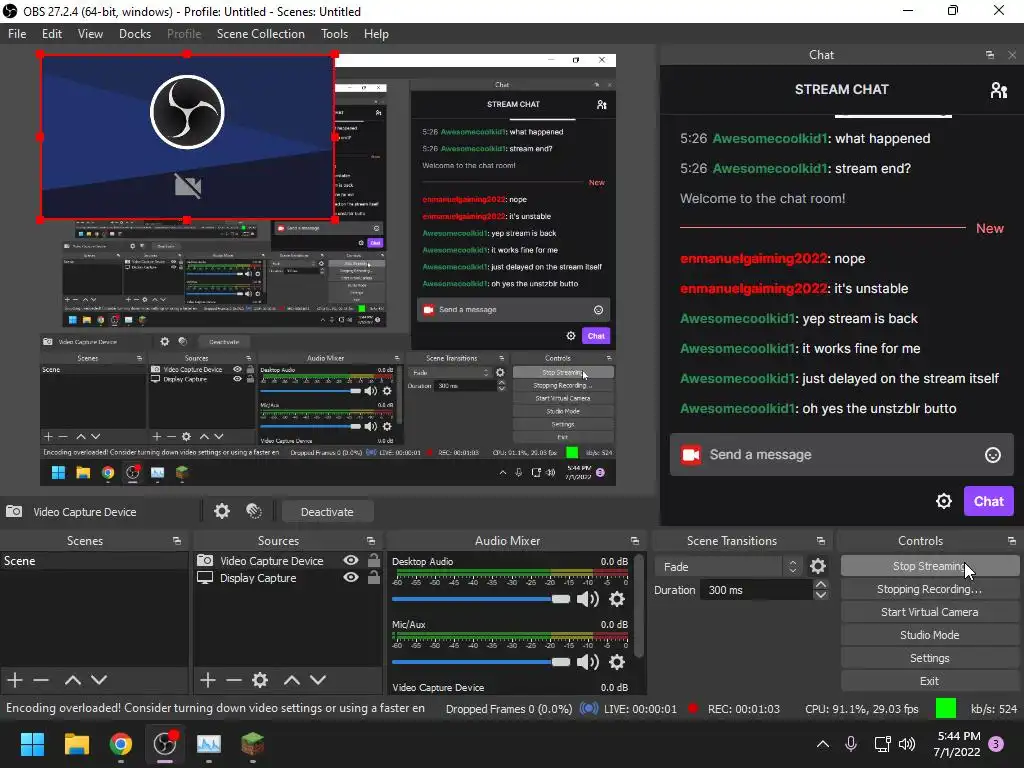Open chat settings gear icon

click(x=944, y=501)
